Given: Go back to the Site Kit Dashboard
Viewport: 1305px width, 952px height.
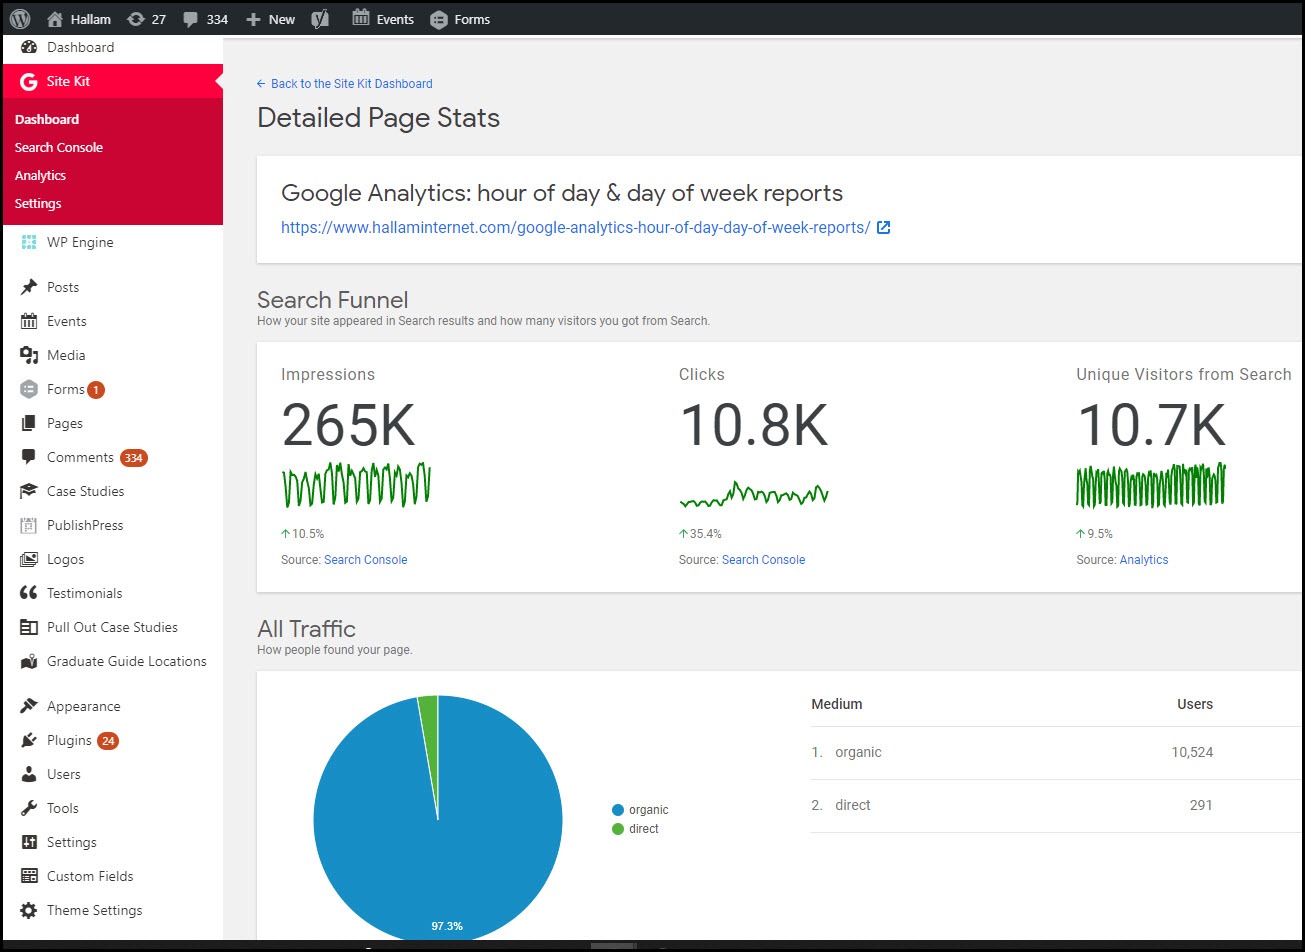Looking at the screenshot, I should point(345,84).
